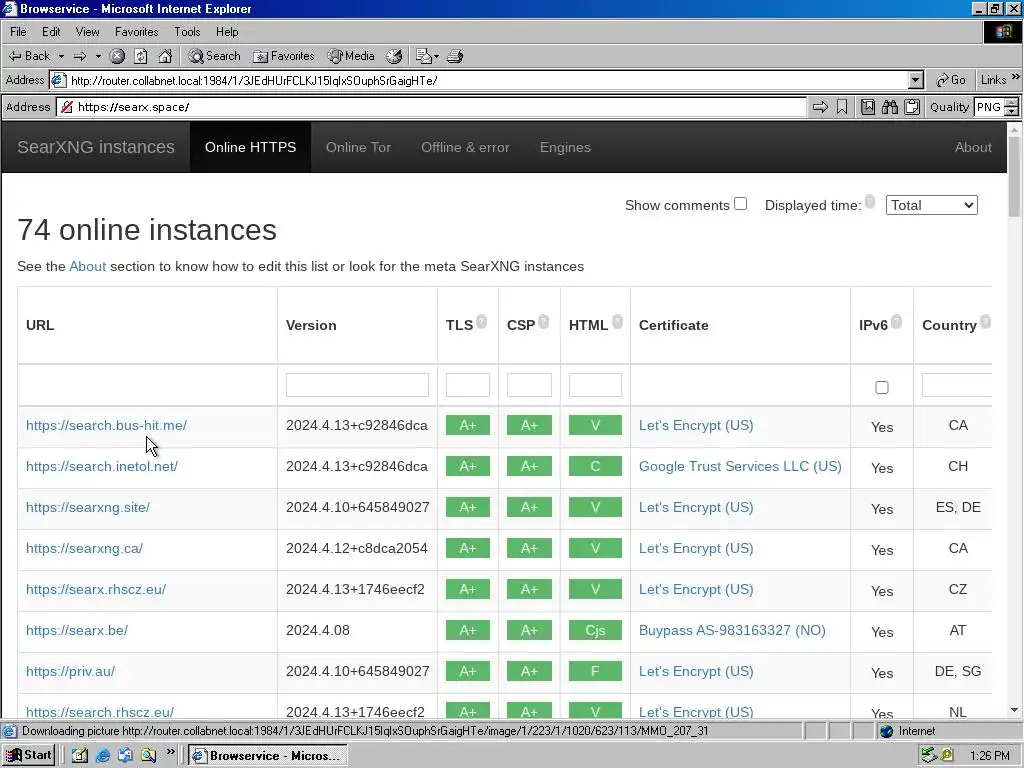Expand the Links toolbar chevron
Screen dimensions: 1024x768
(1016, 78)
